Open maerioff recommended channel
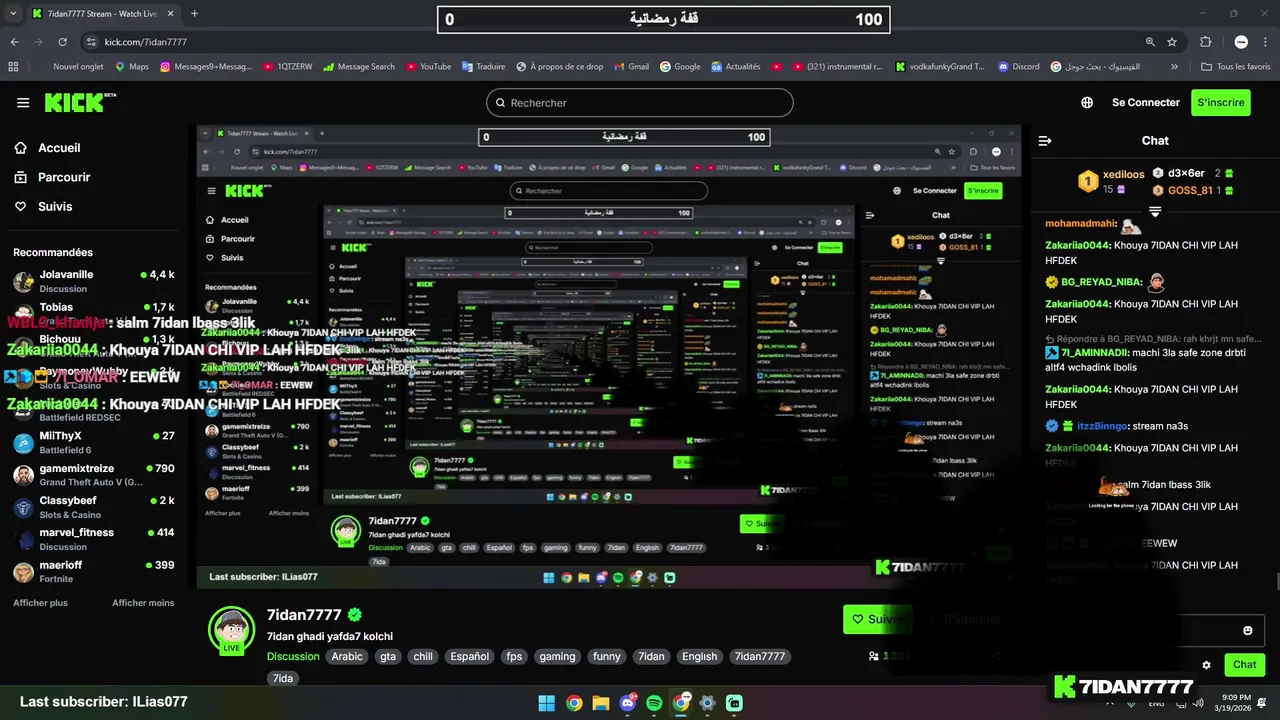1280x720 pixels. [x=95, y=571]
